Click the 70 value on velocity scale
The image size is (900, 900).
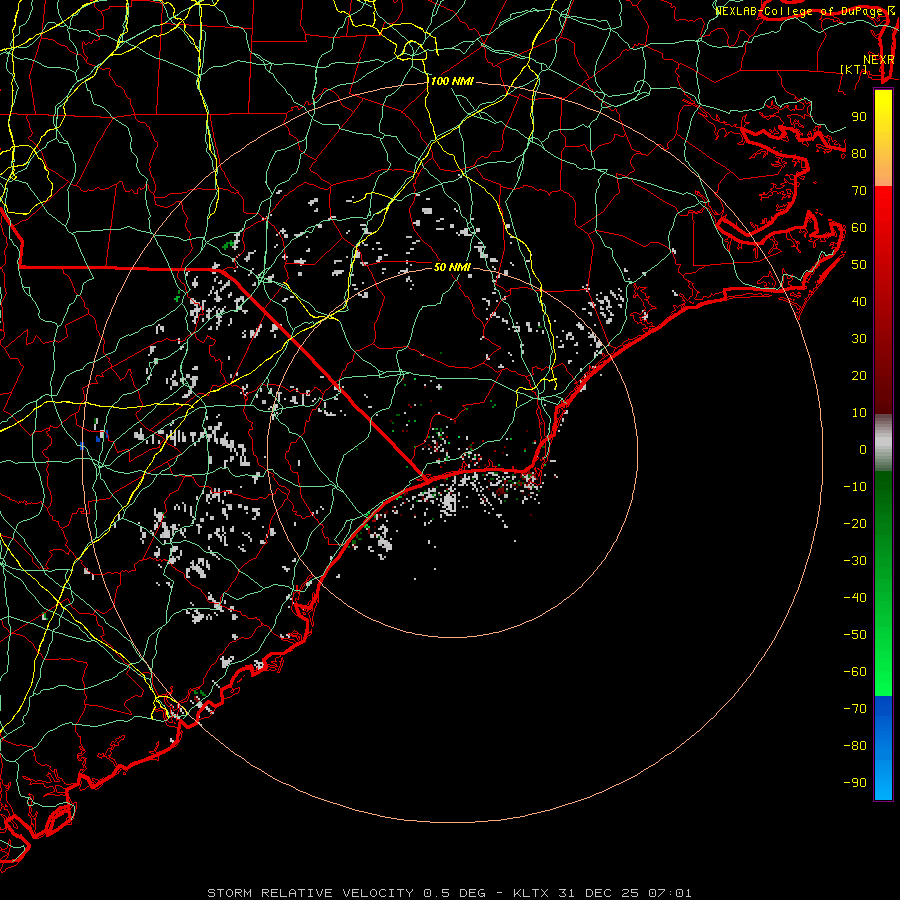[859, 191]
